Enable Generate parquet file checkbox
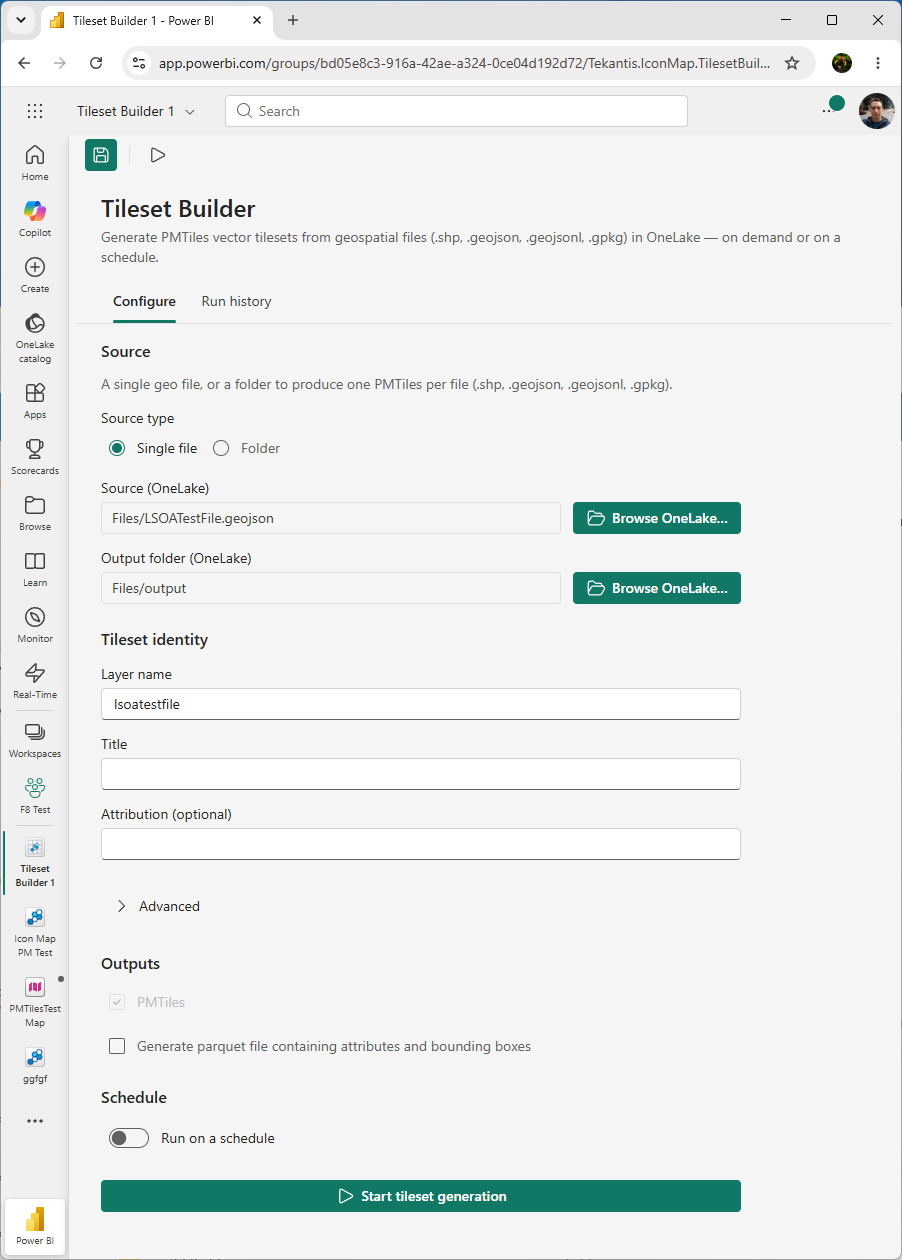This screenshot has width=902, height=1260. 117,1046
